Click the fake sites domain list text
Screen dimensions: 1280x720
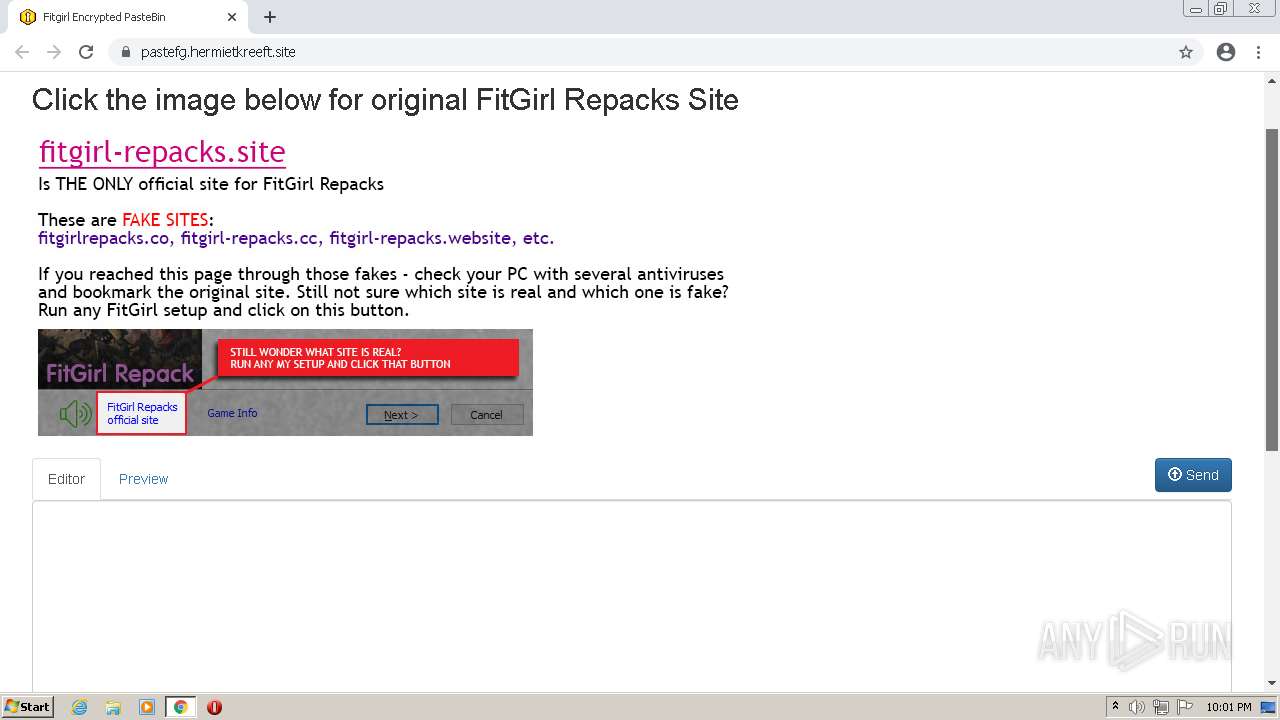tap(296, 238)
